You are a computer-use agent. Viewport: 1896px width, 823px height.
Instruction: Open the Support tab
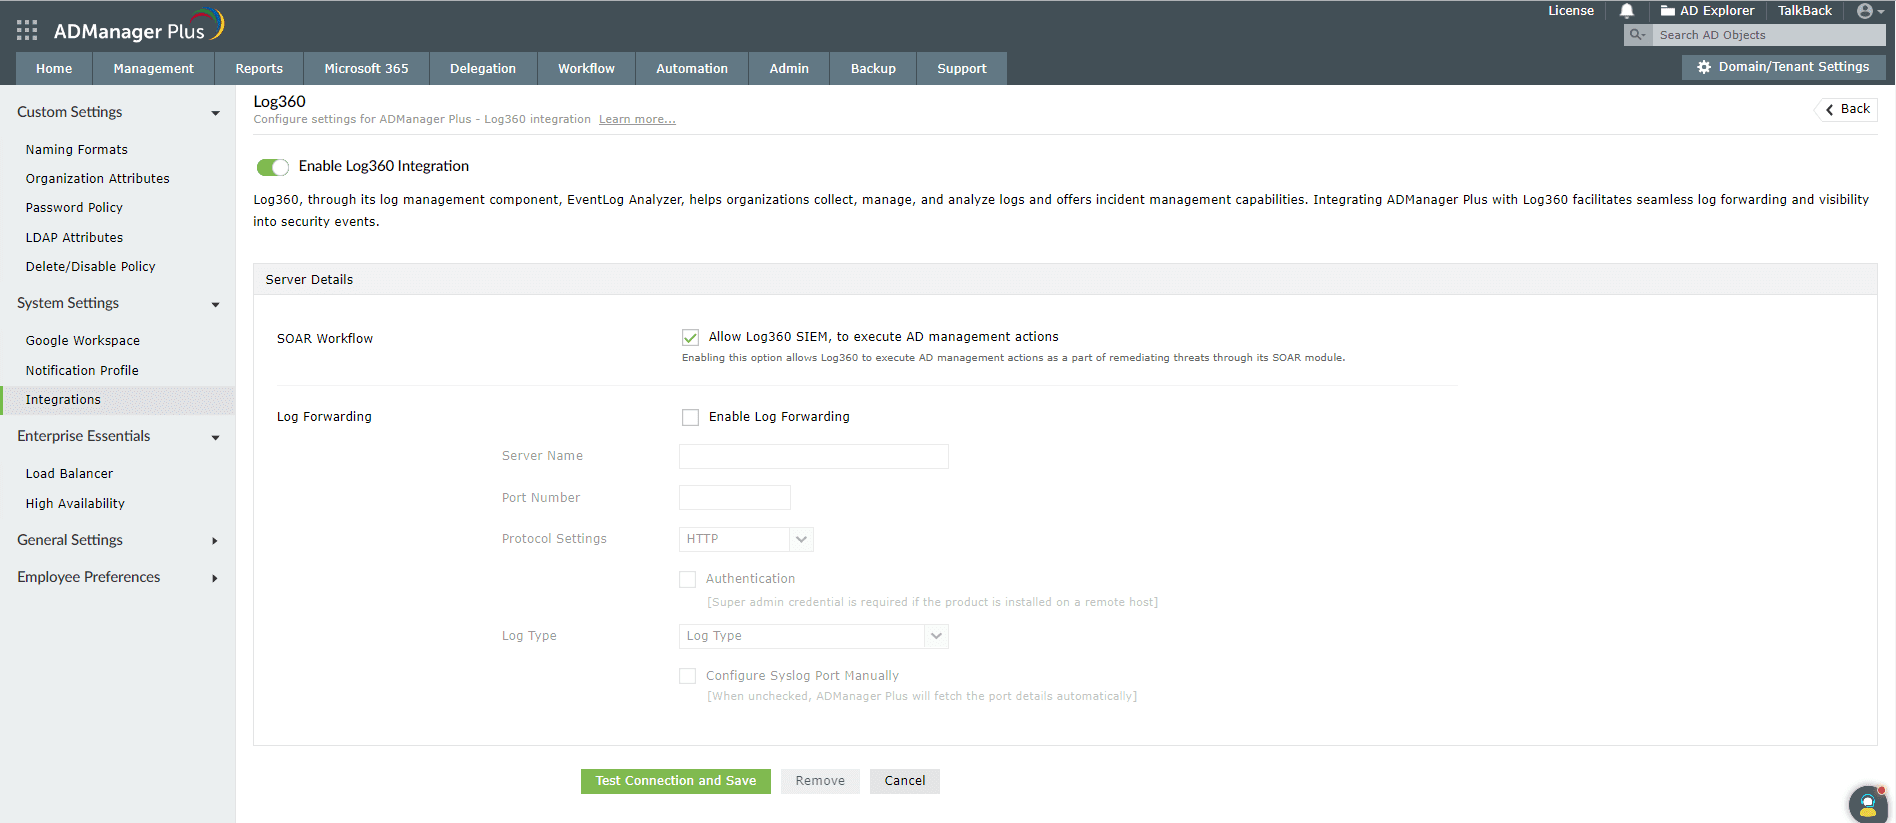[962, 68]
